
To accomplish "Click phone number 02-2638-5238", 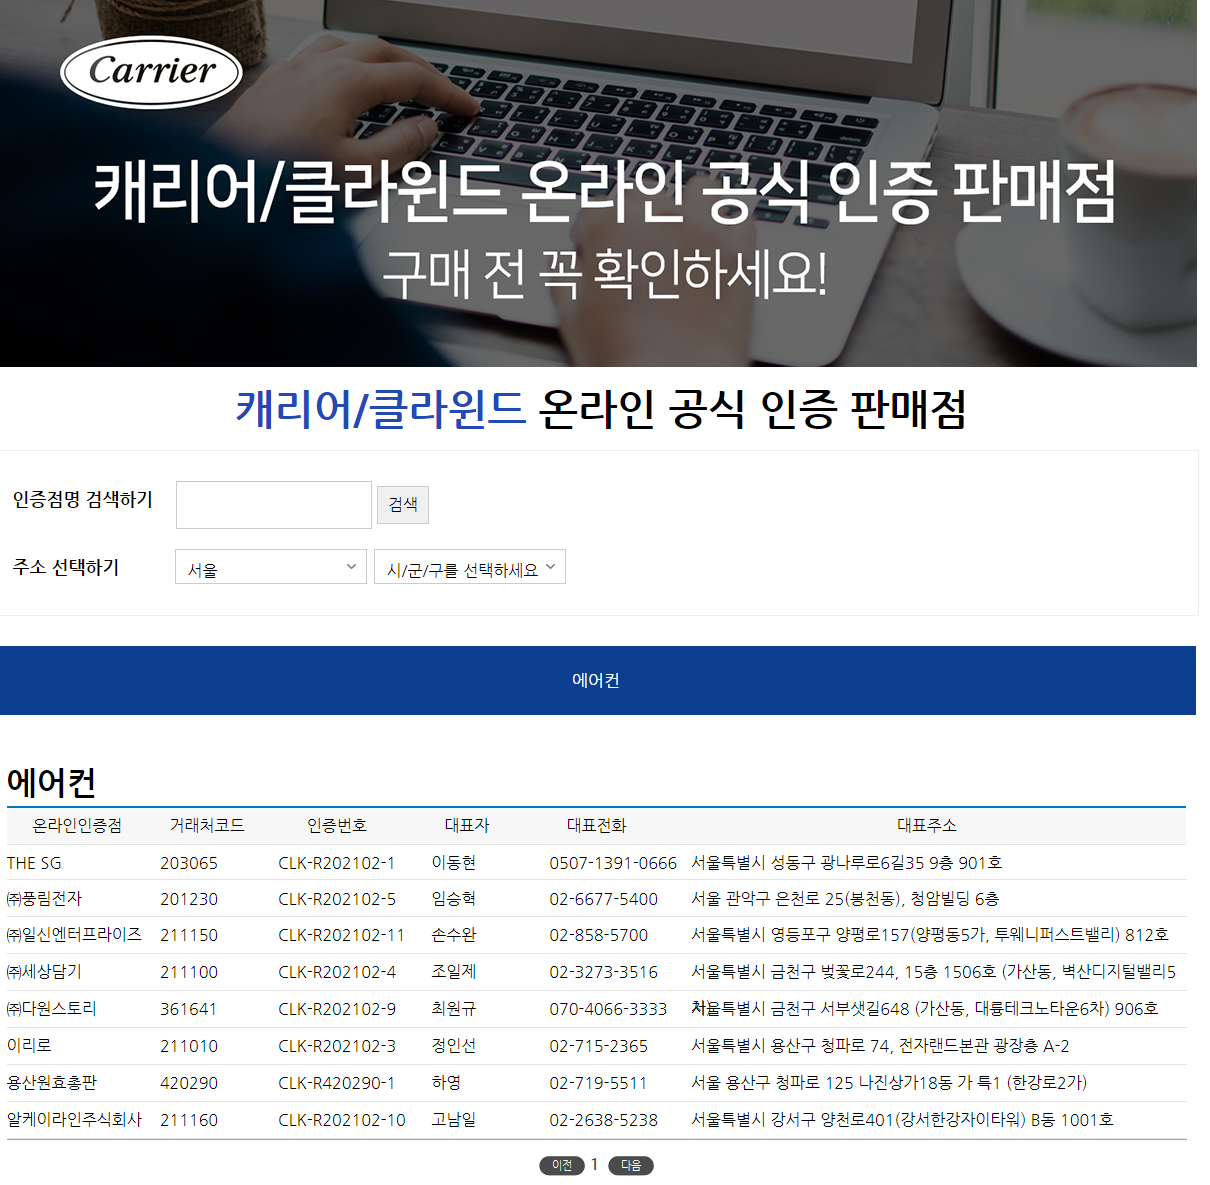I will pos(604,1120).
